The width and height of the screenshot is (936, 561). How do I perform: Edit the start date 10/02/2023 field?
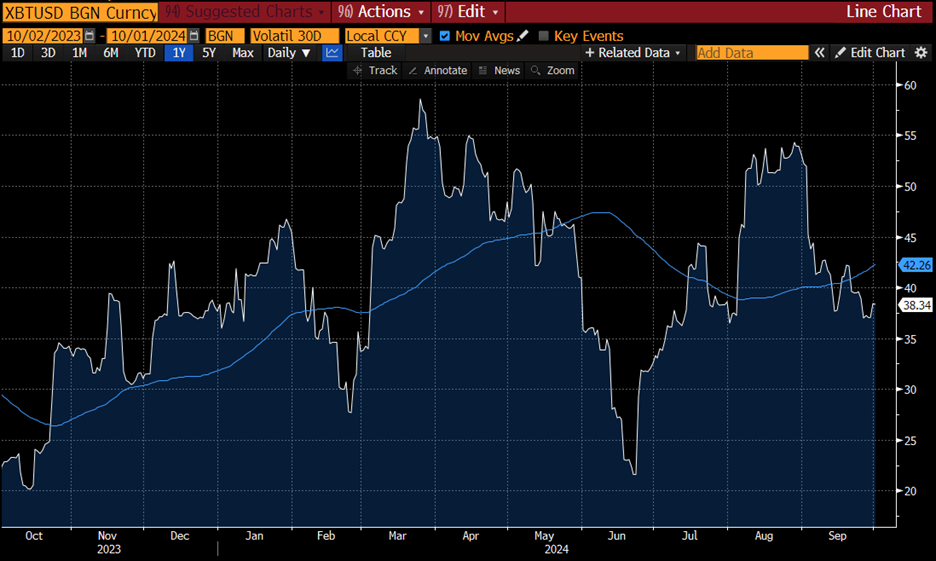click(43, 36)
